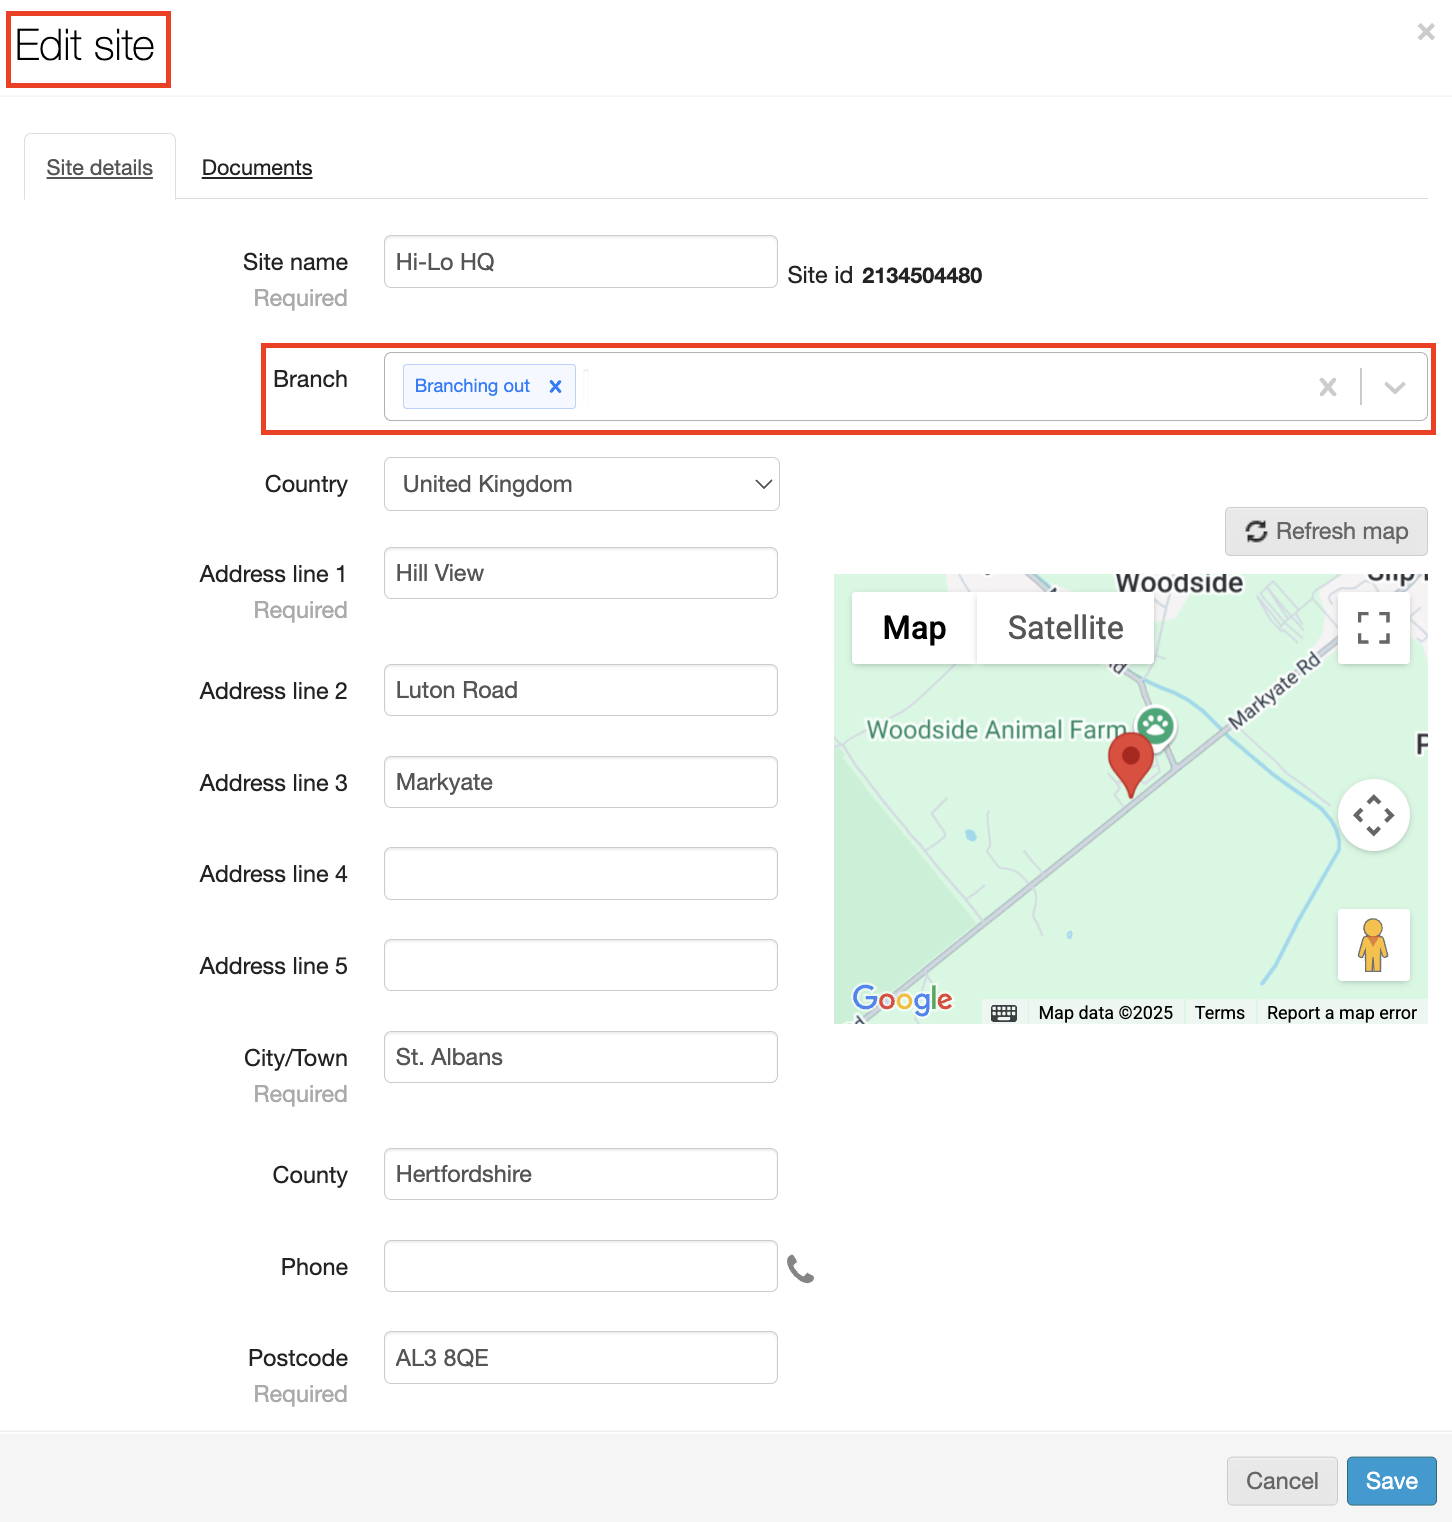Open map camera controls
This screenshot has width=1452, height=1522.
pos(1373,815)
